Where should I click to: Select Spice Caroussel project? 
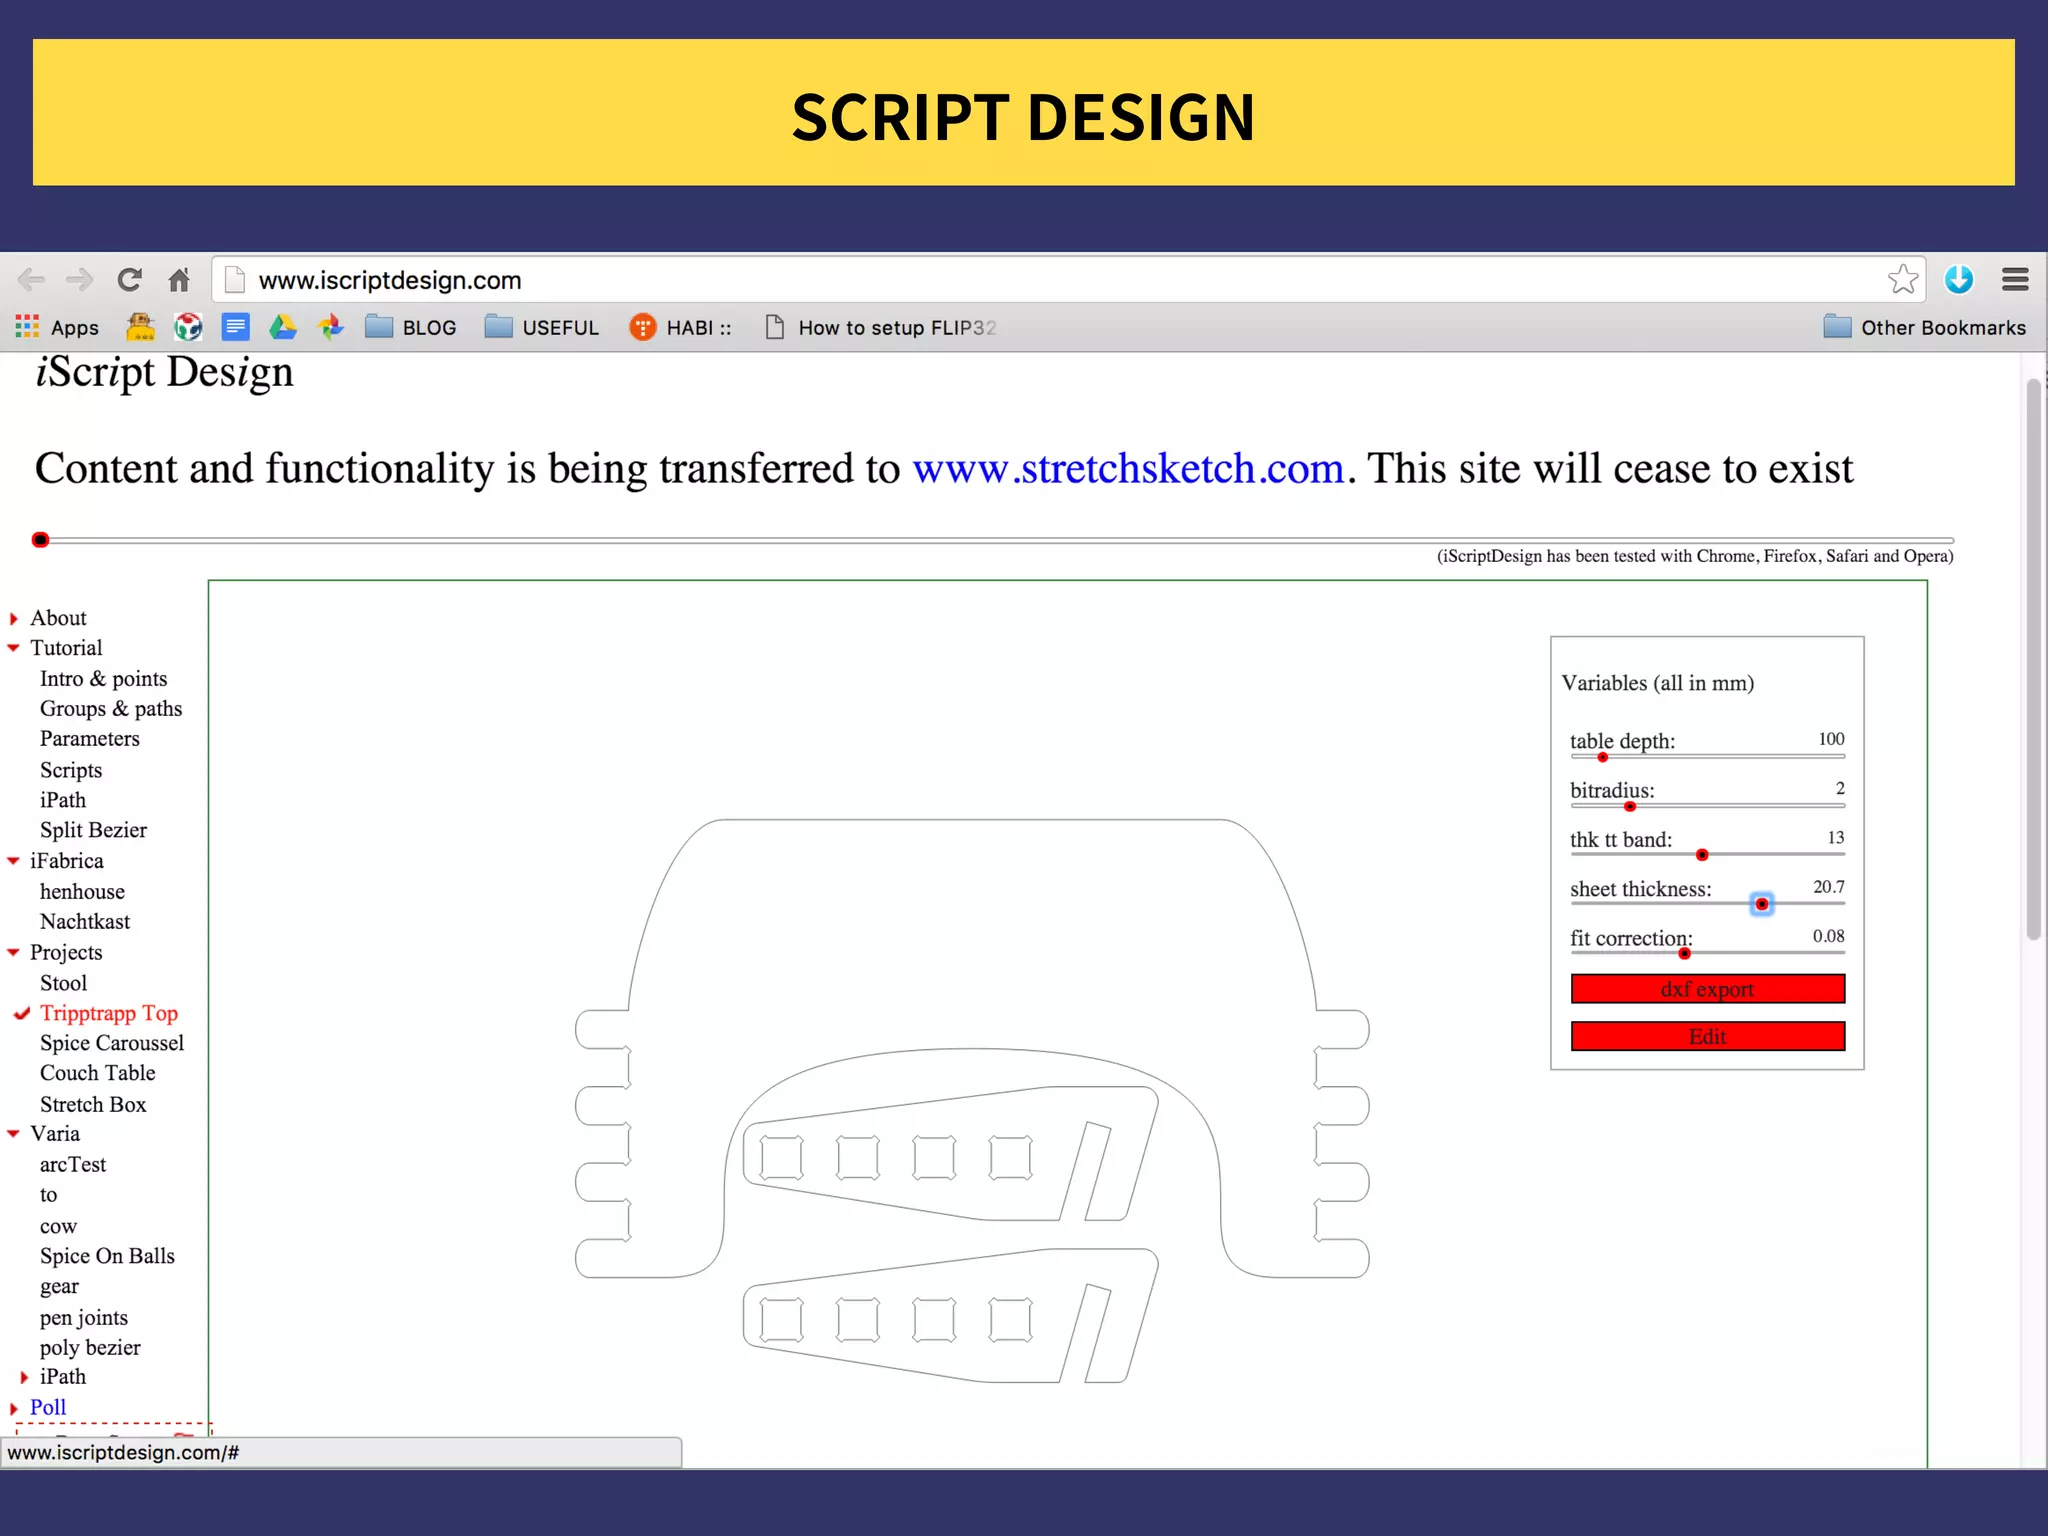112,1043
